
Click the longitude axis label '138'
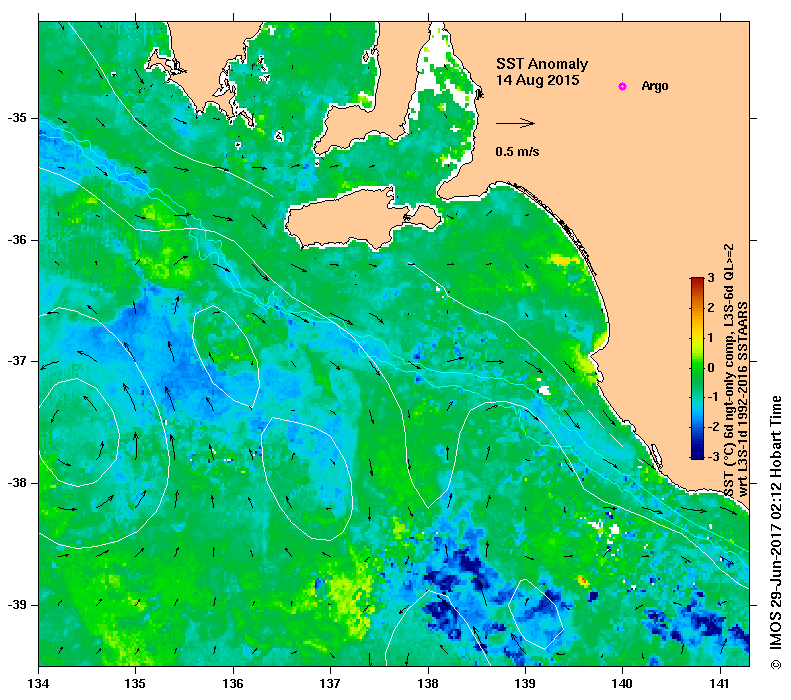point(428,683)
